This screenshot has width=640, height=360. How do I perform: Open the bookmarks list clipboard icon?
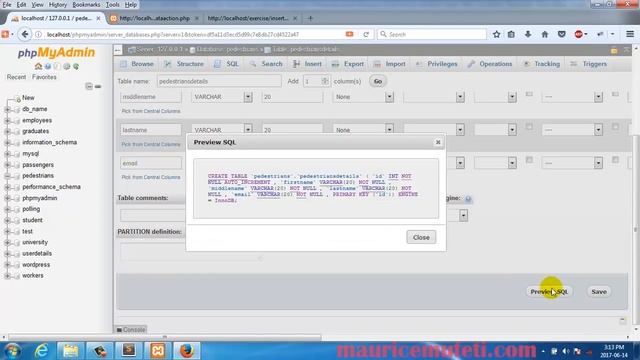point(511,34)
